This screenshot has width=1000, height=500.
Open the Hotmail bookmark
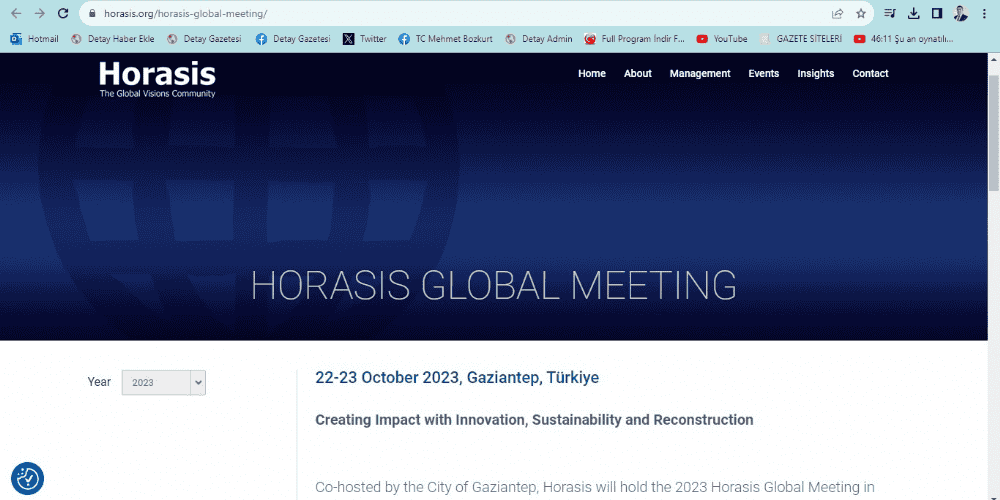pyautogui.click(x=34, y=39)
